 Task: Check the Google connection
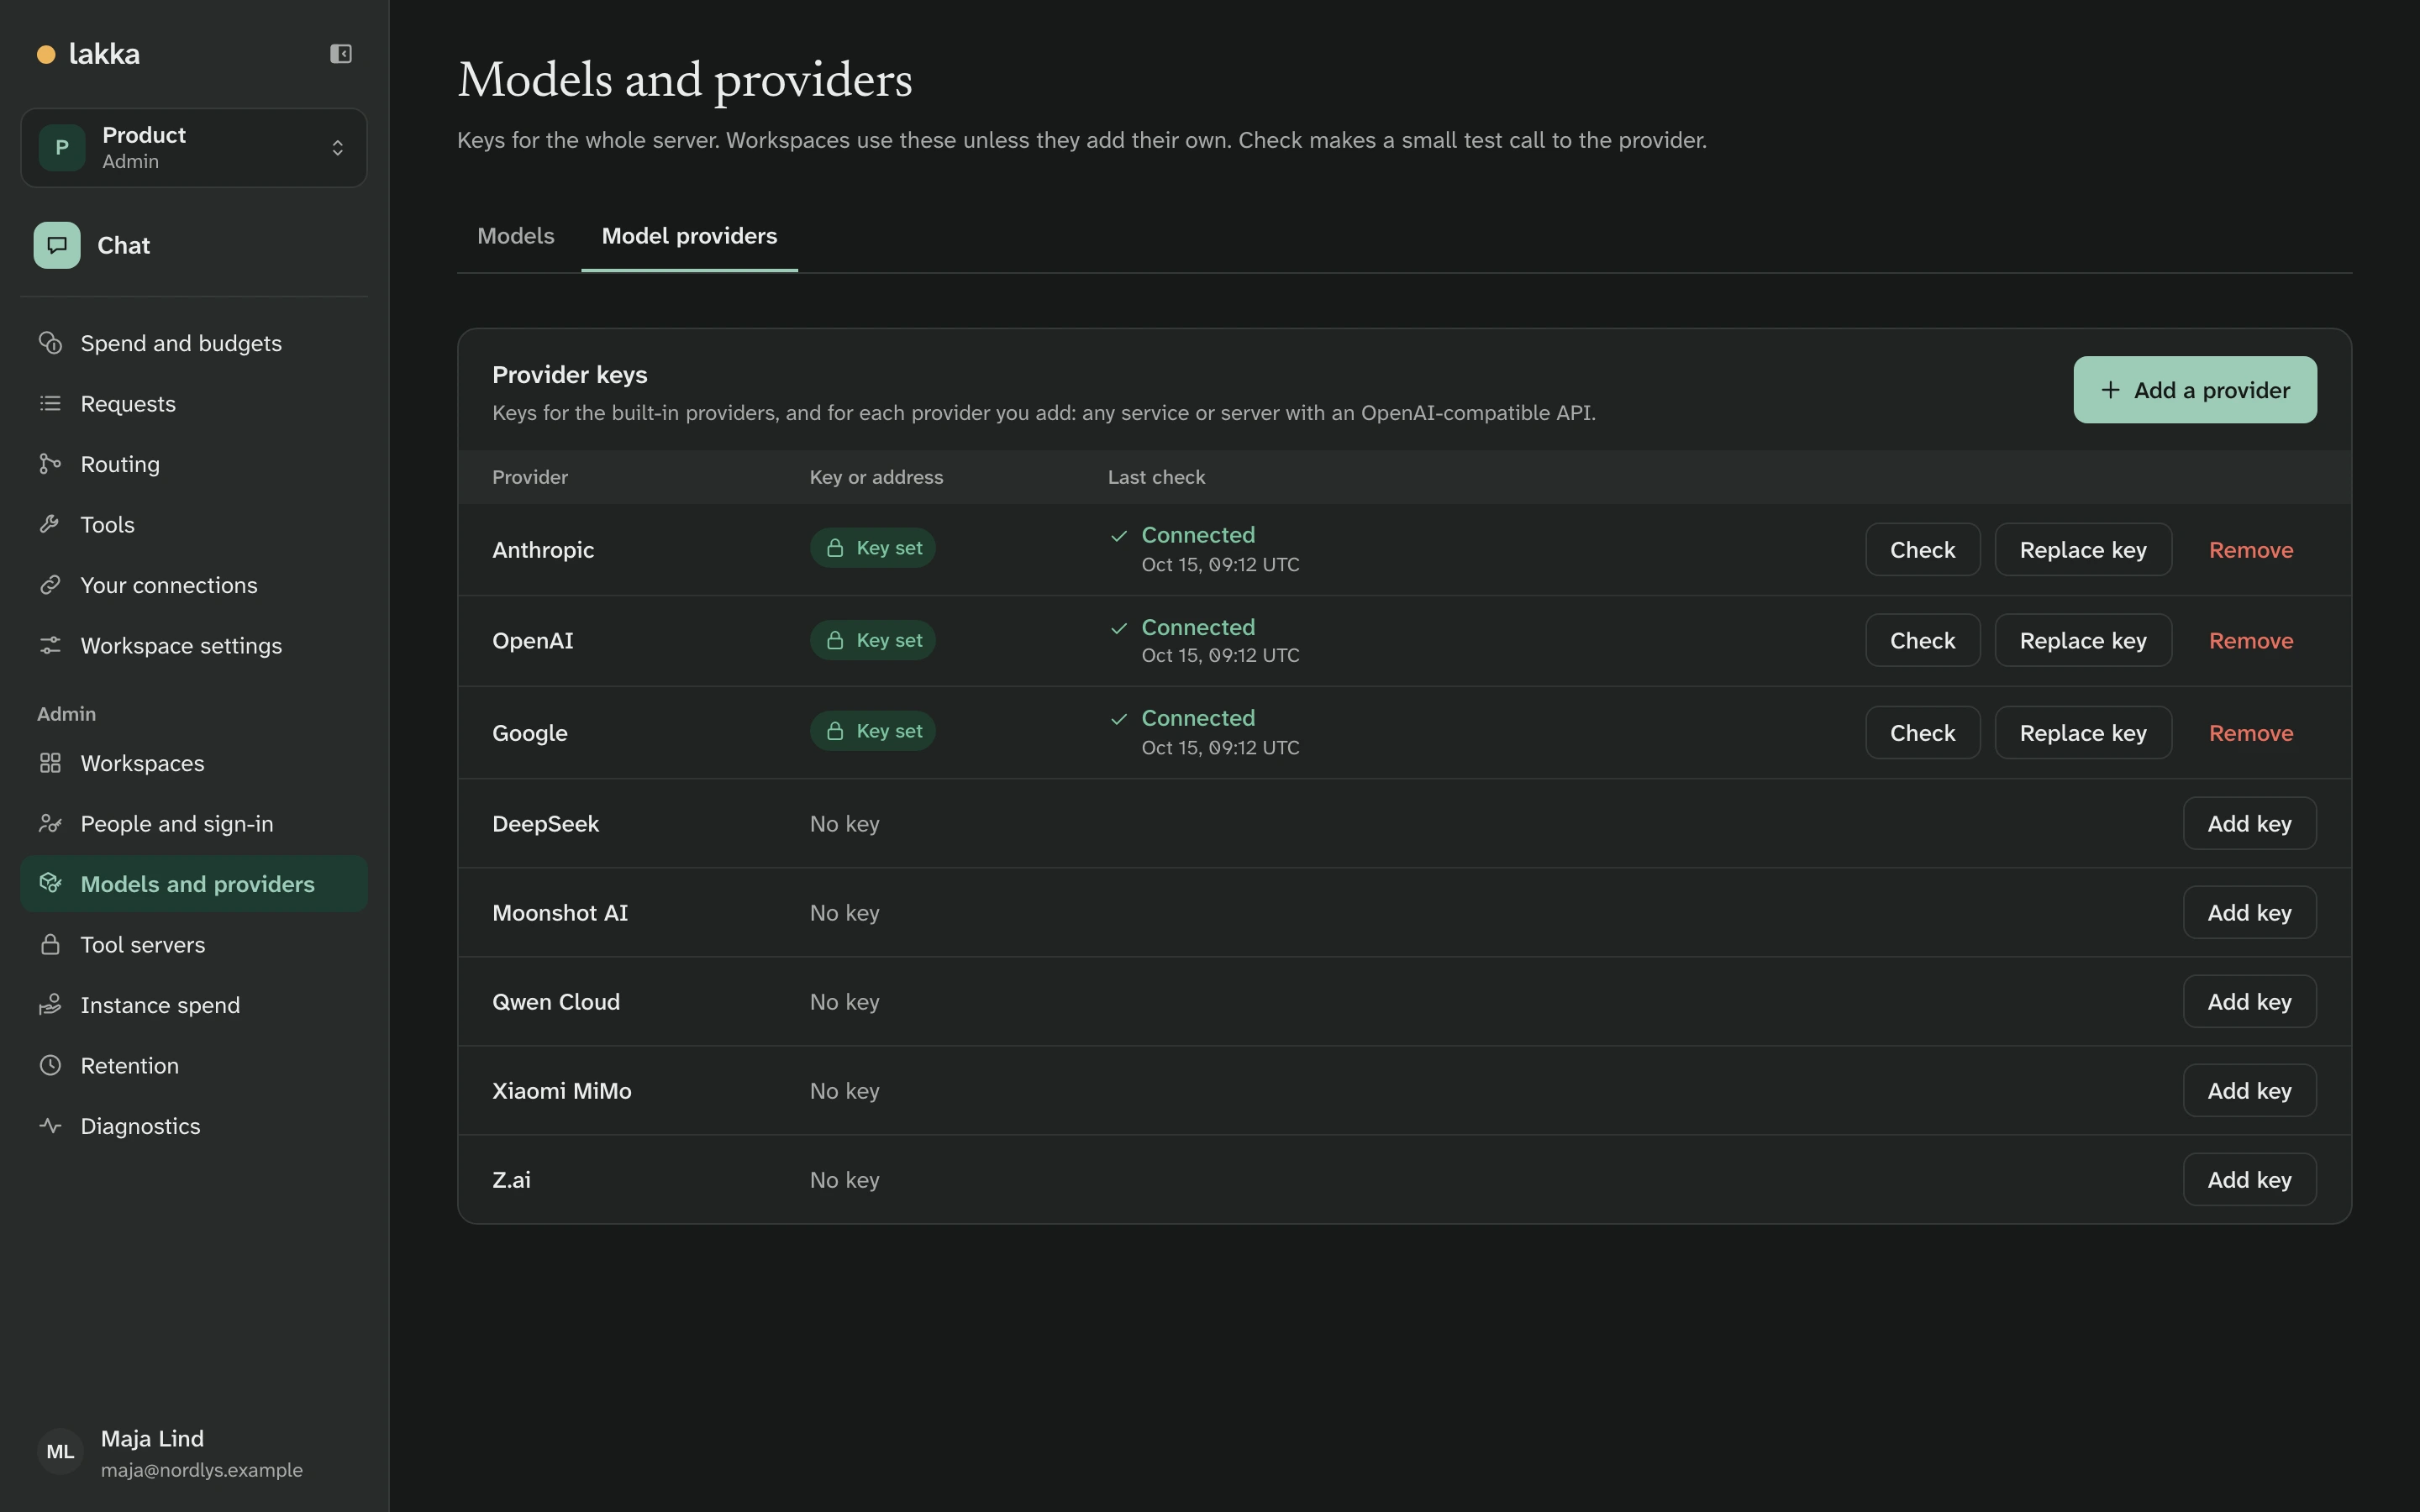1922,733
